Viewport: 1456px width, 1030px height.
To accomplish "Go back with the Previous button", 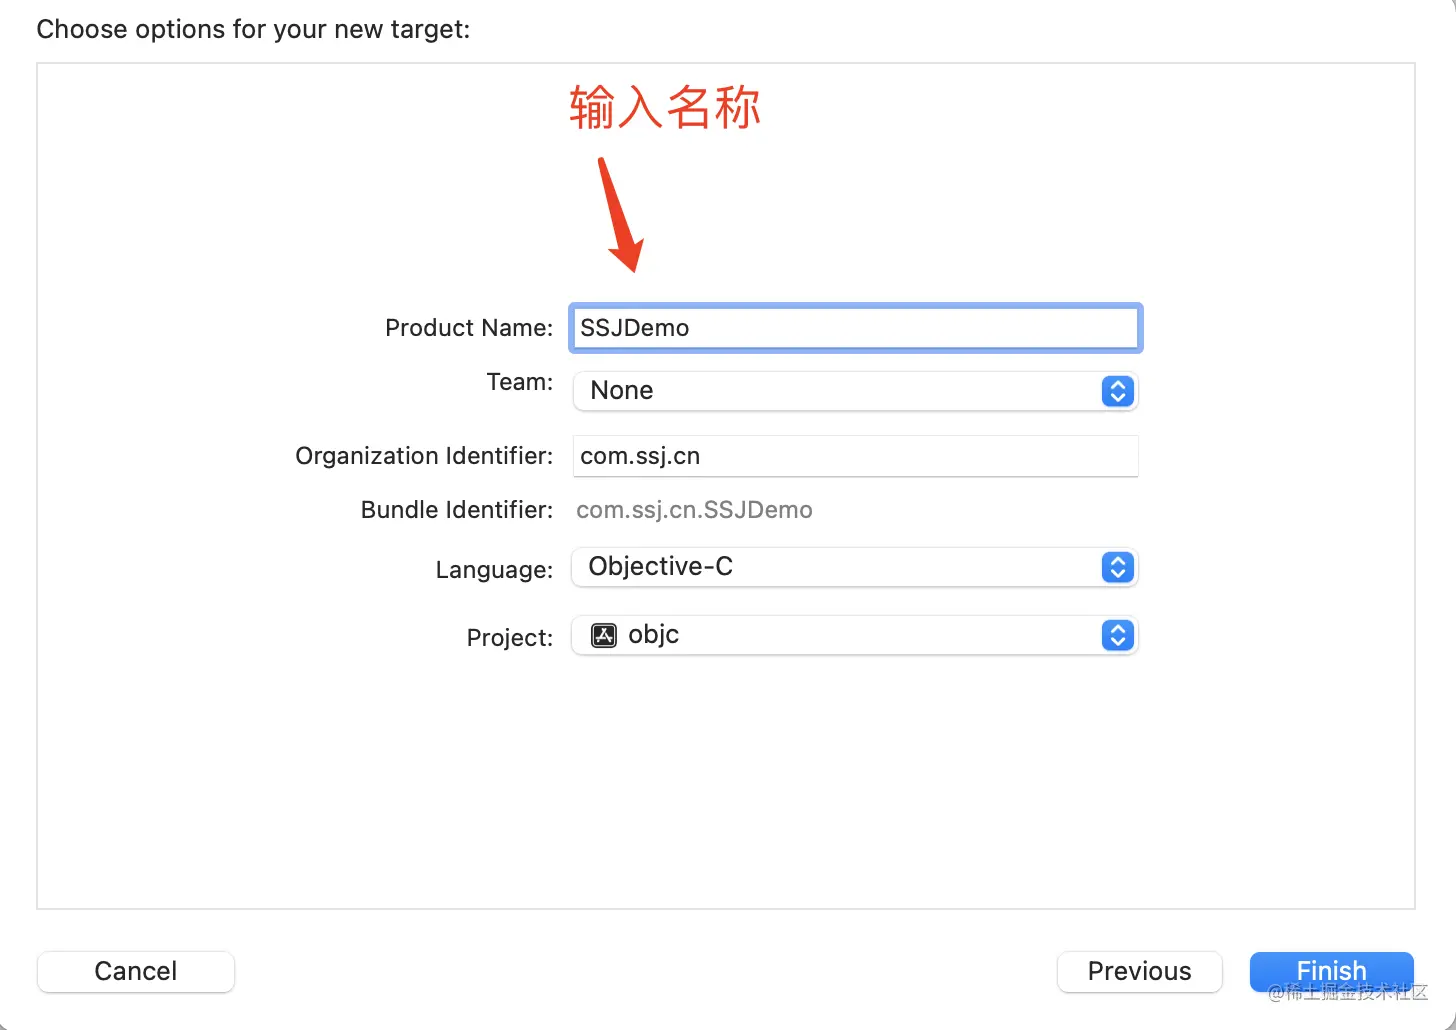I will tap(1139, 971).
